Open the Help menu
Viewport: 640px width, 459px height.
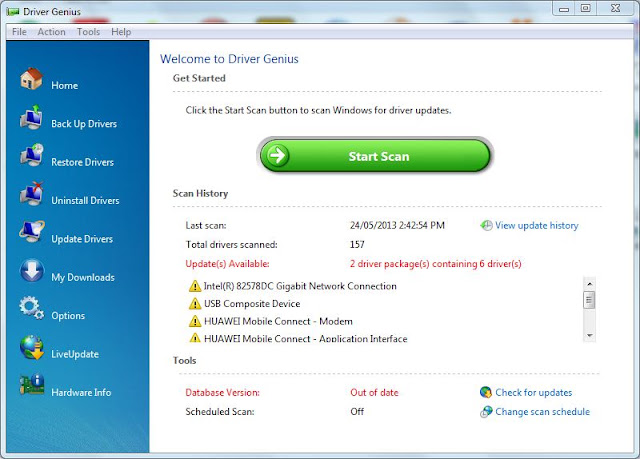[x=121, y=32]
